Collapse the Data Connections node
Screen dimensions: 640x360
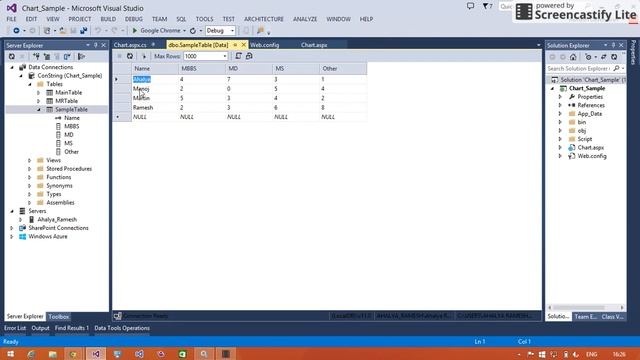pos(12,67)
